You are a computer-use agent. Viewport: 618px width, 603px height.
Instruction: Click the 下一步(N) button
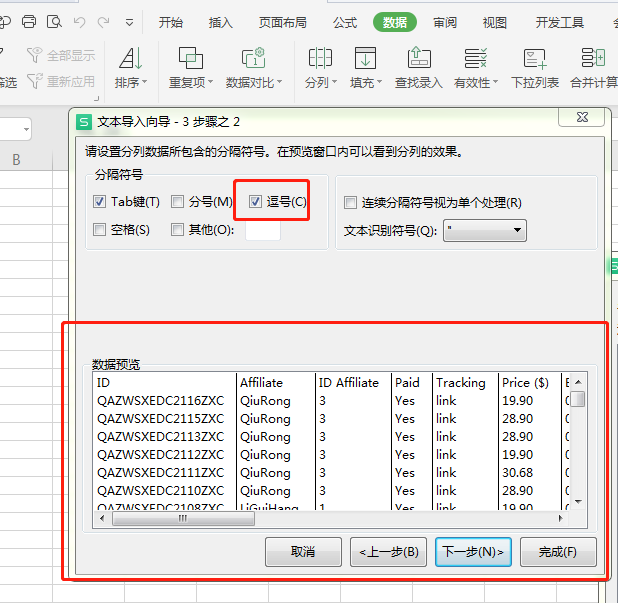(x=473, y=552)
